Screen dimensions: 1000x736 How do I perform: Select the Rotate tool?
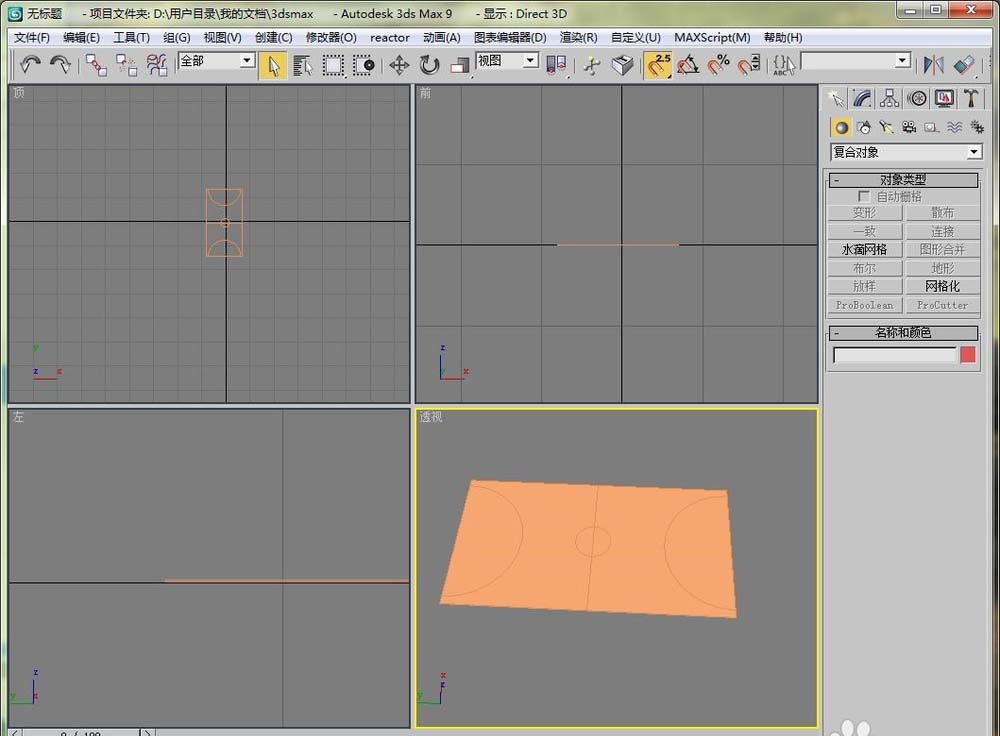point(429,65)
